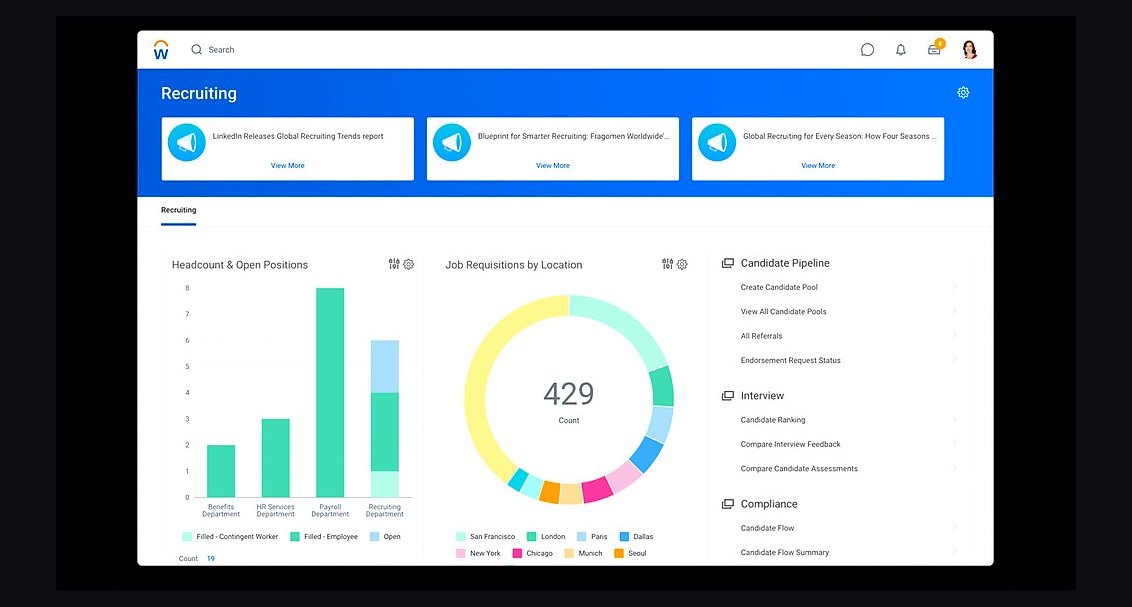Click the Benefits Department bar
The image size is (1132, 607).
(221, 471)
